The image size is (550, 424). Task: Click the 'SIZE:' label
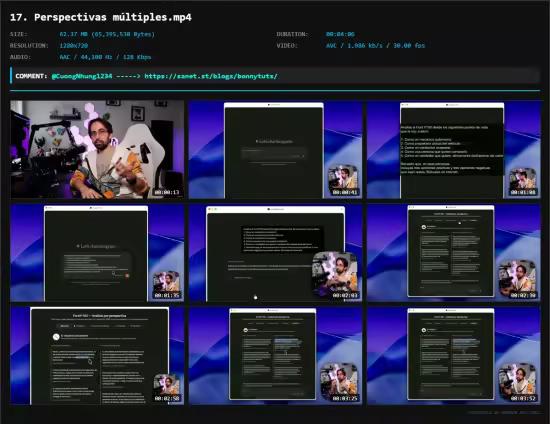(19, 34)
